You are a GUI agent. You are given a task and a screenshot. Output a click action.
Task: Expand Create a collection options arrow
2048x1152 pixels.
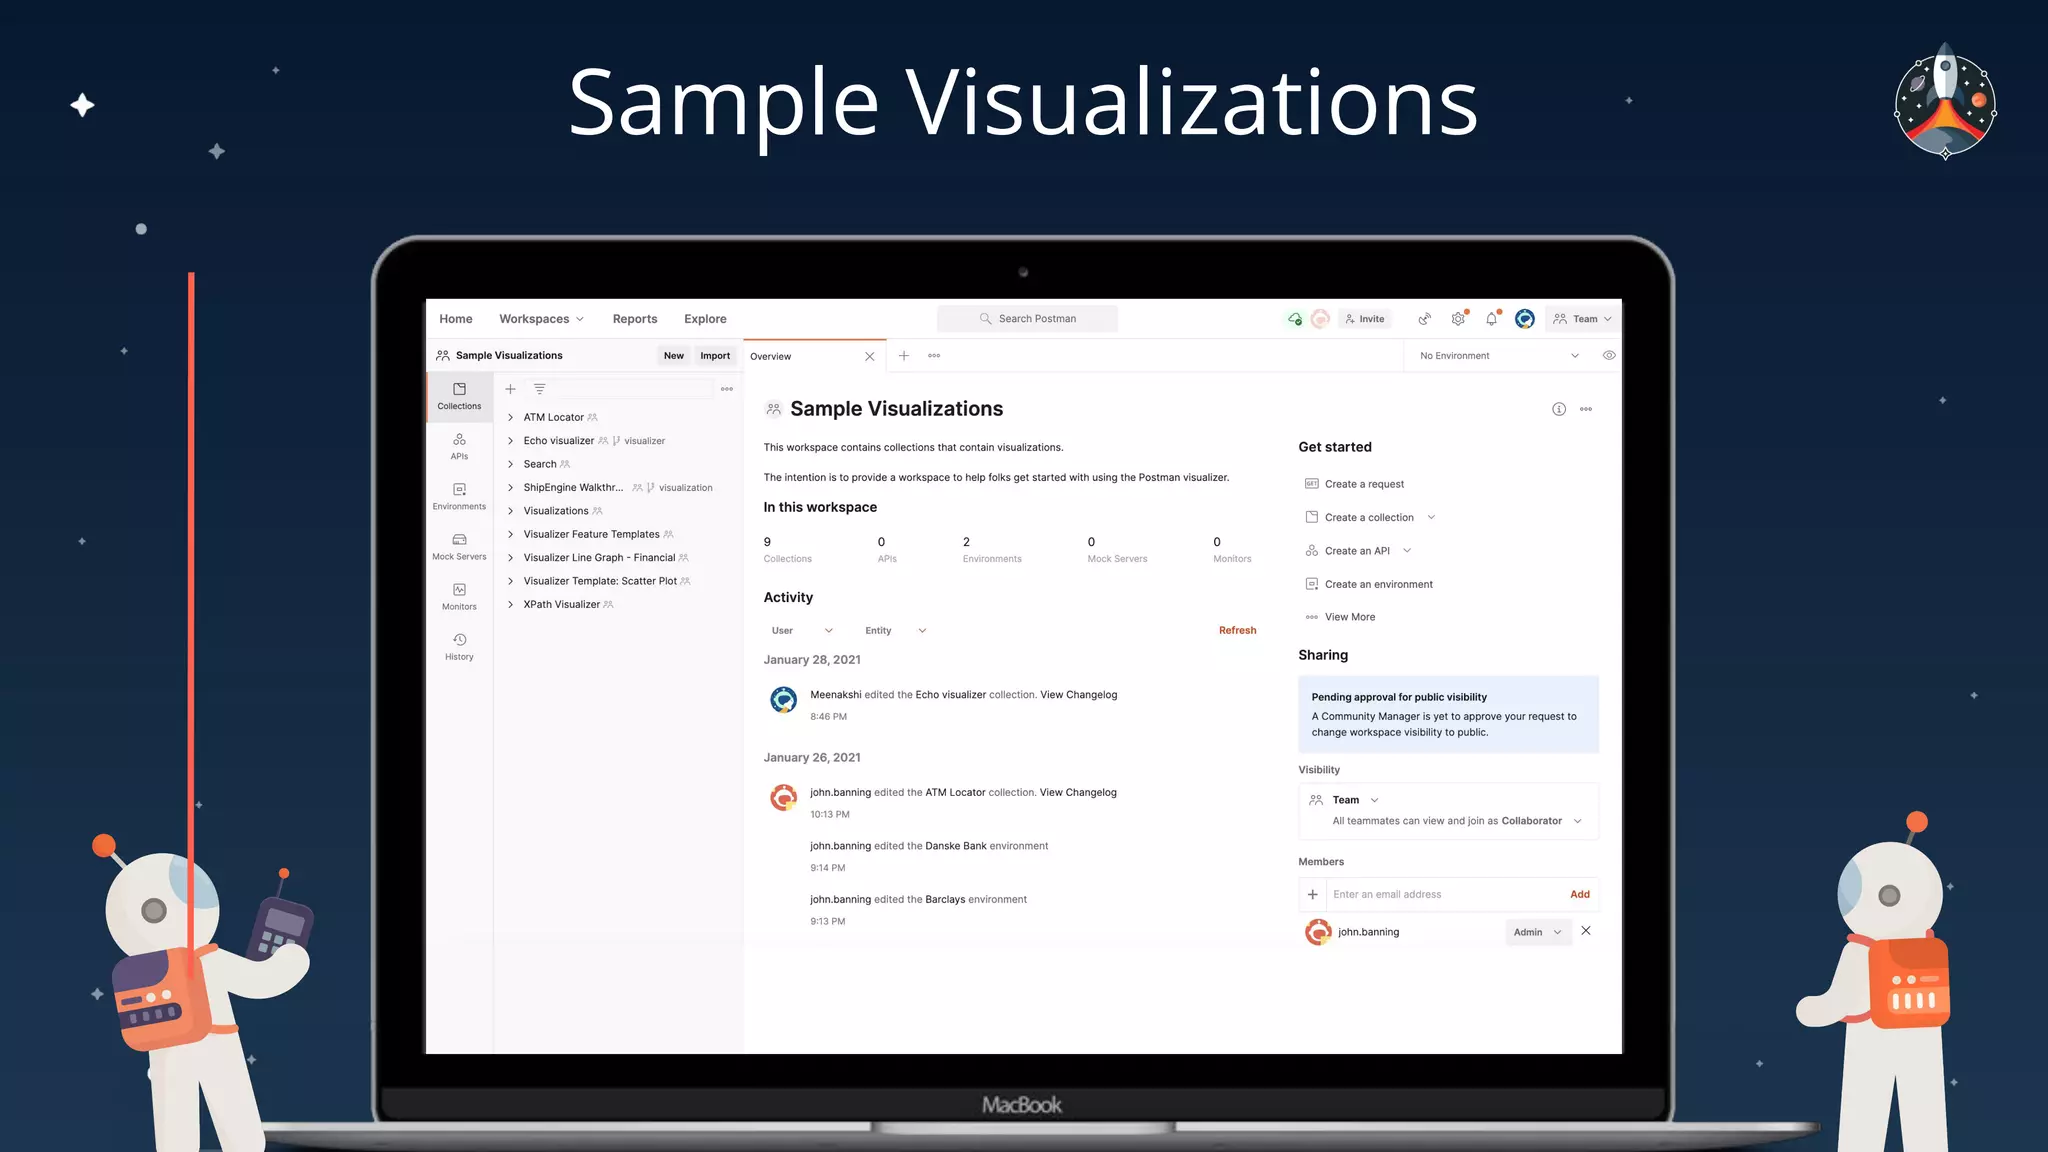(x=1431, y=518)
